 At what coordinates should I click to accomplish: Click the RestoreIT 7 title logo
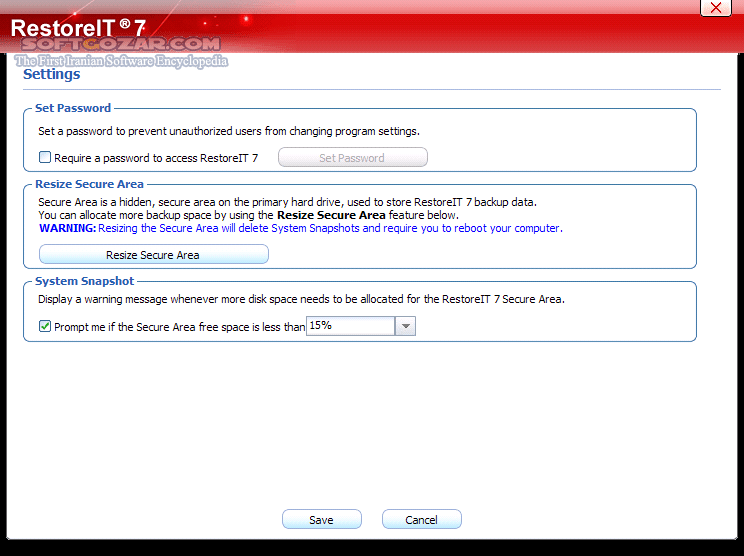(x=78, y=28)
